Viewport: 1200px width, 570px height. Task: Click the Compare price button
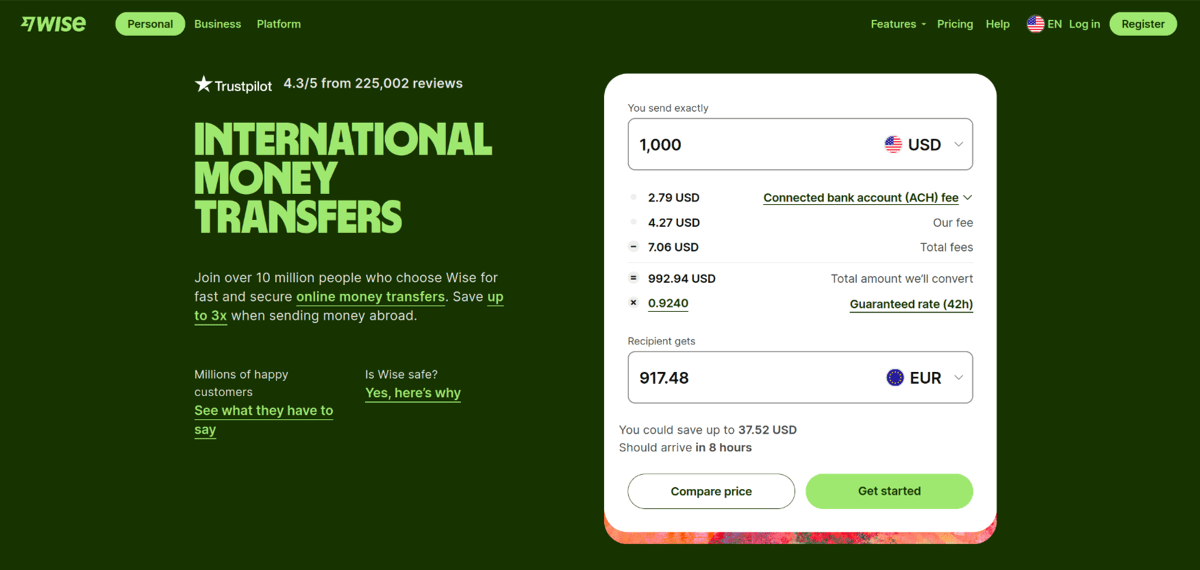tap(711, 491)
